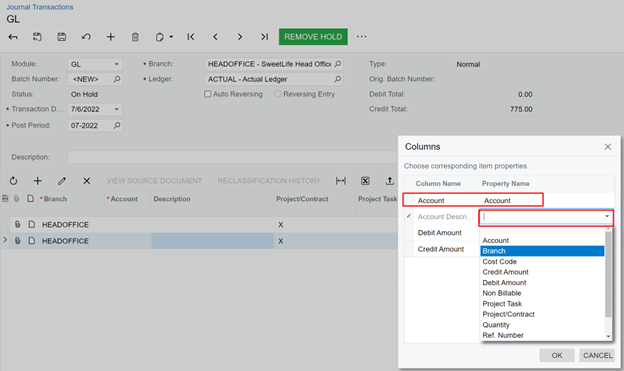Select Ref. Number in the list
Viewport: 624px width, 371px height.
pos(542,335)
